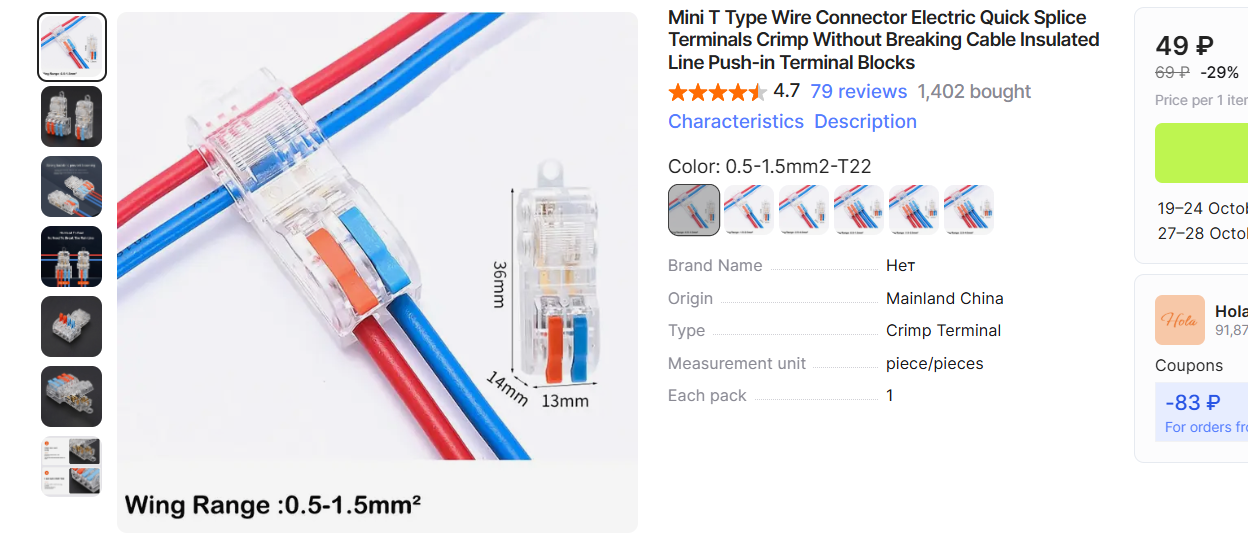1248x547 pixels.
Task: Show the fourth gallery thumbnail
Action: click(x=72, y=257)
